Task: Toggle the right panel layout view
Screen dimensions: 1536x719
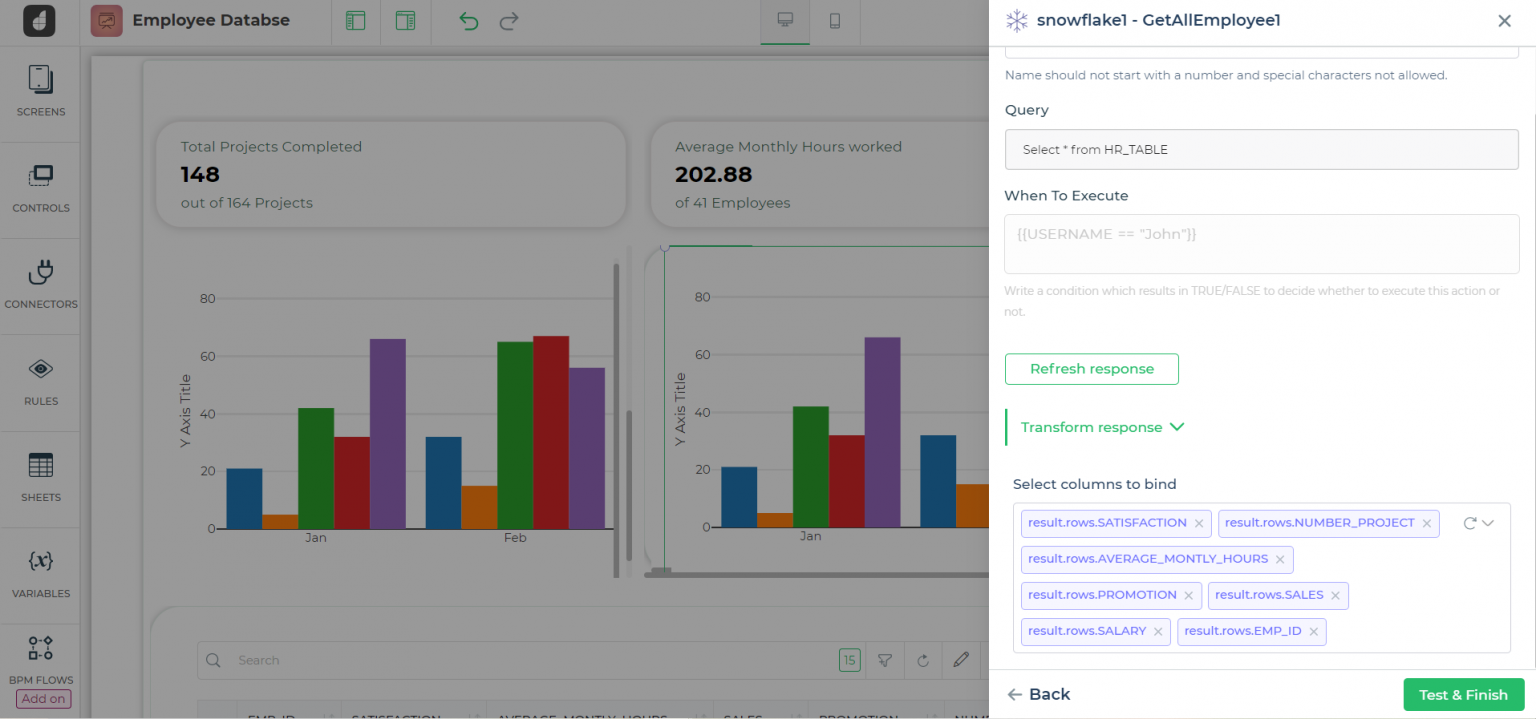Action: point(405,20)
